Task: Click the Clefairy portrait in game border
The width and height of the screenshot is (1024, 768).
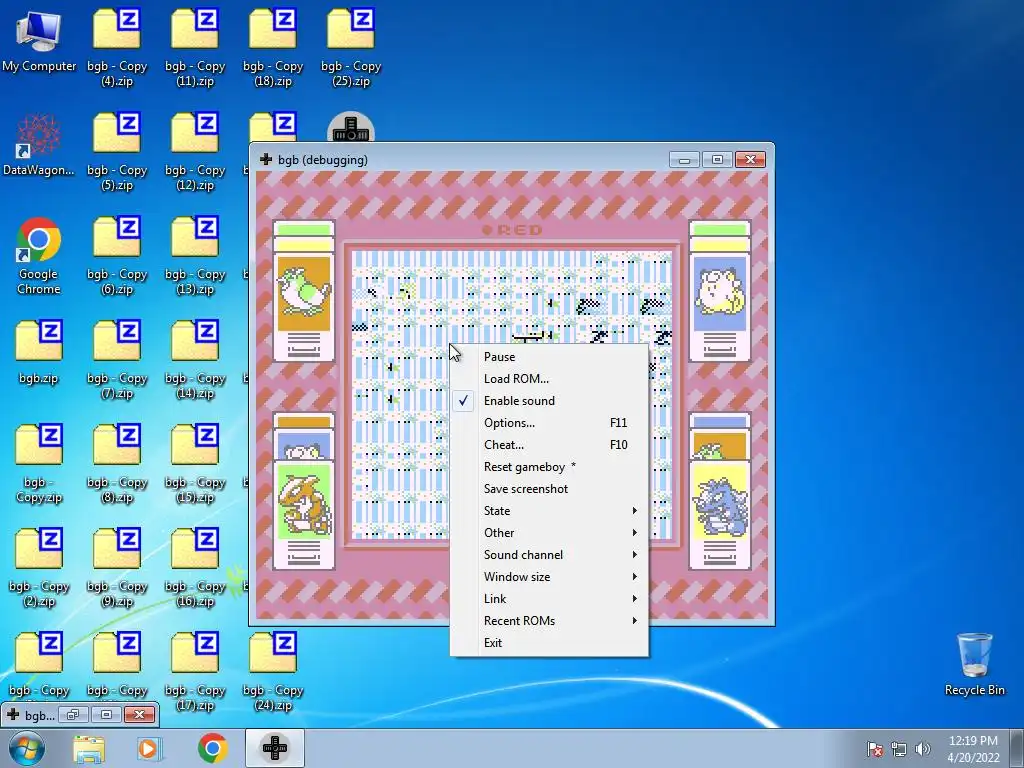Action: click(x=719, y=293)
